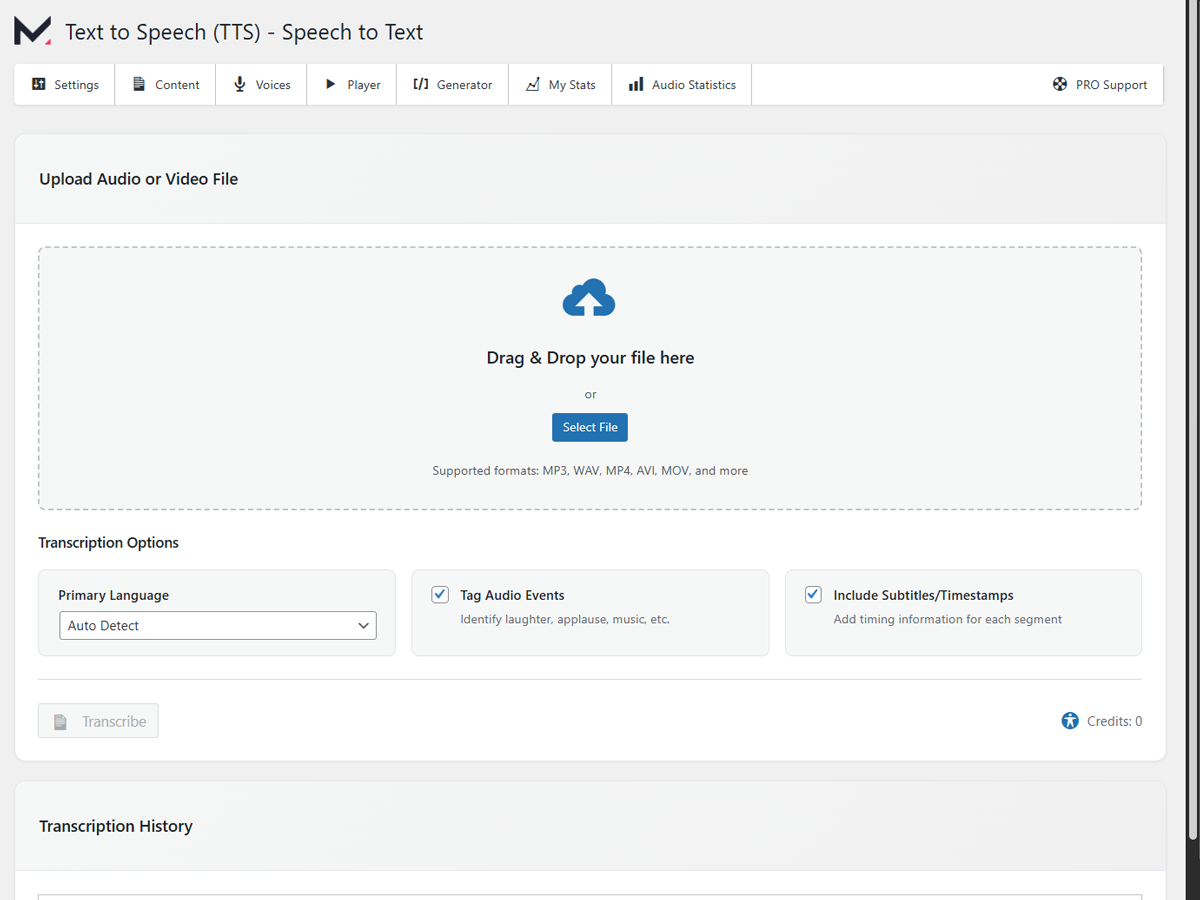This screenshot has height=900, width=1200.
Task: Click the Credits coin icon
Action: (x=1068, y=720)
